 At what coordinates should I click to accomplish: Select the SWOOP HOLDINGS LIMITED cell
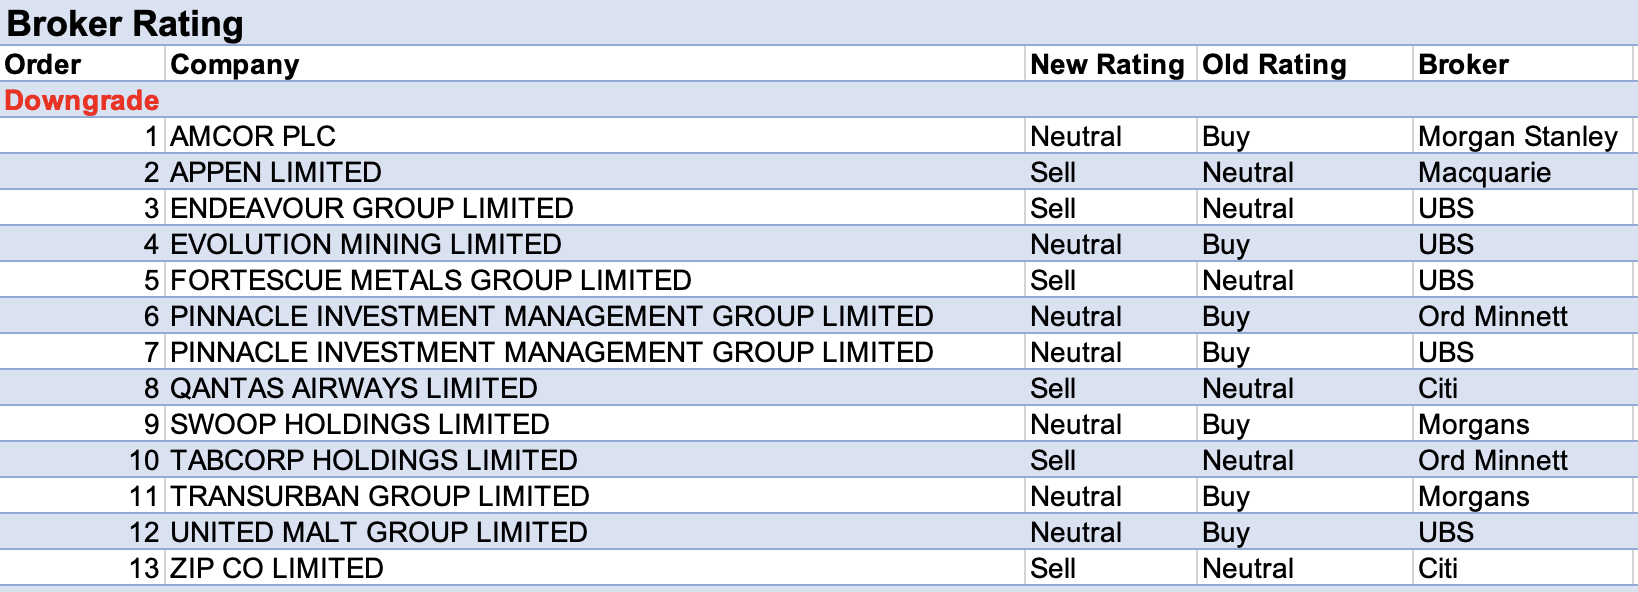click(x=360, y=424)
